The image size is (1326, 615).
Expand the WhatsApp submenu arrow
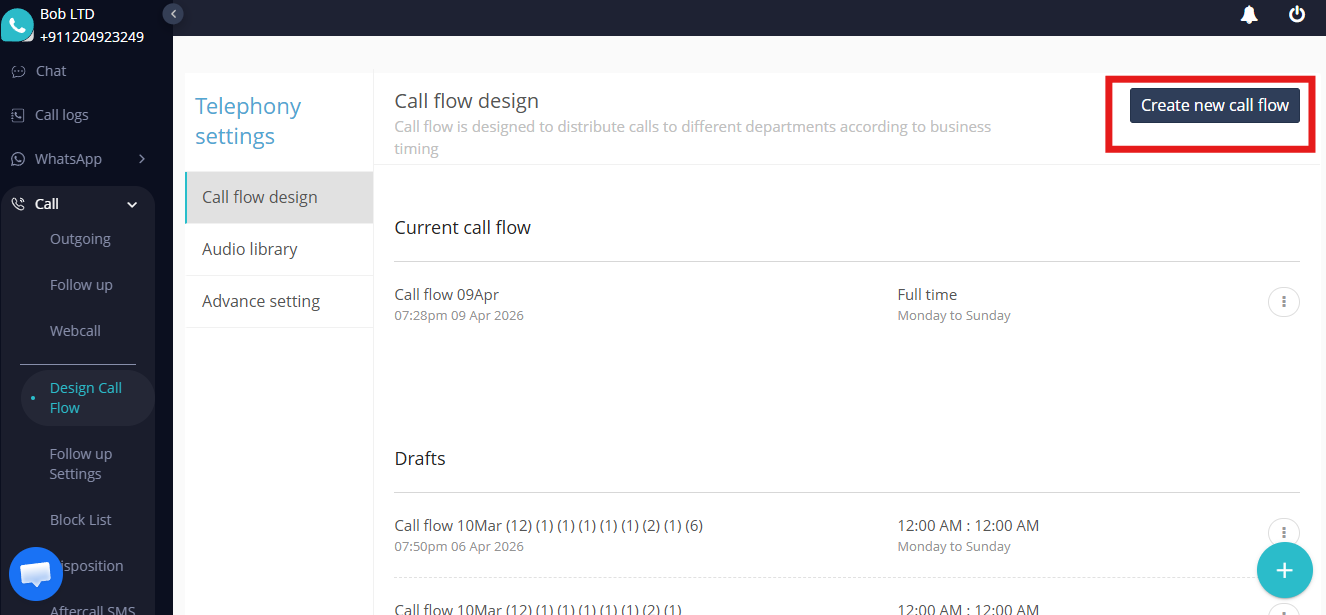point(142,159)
